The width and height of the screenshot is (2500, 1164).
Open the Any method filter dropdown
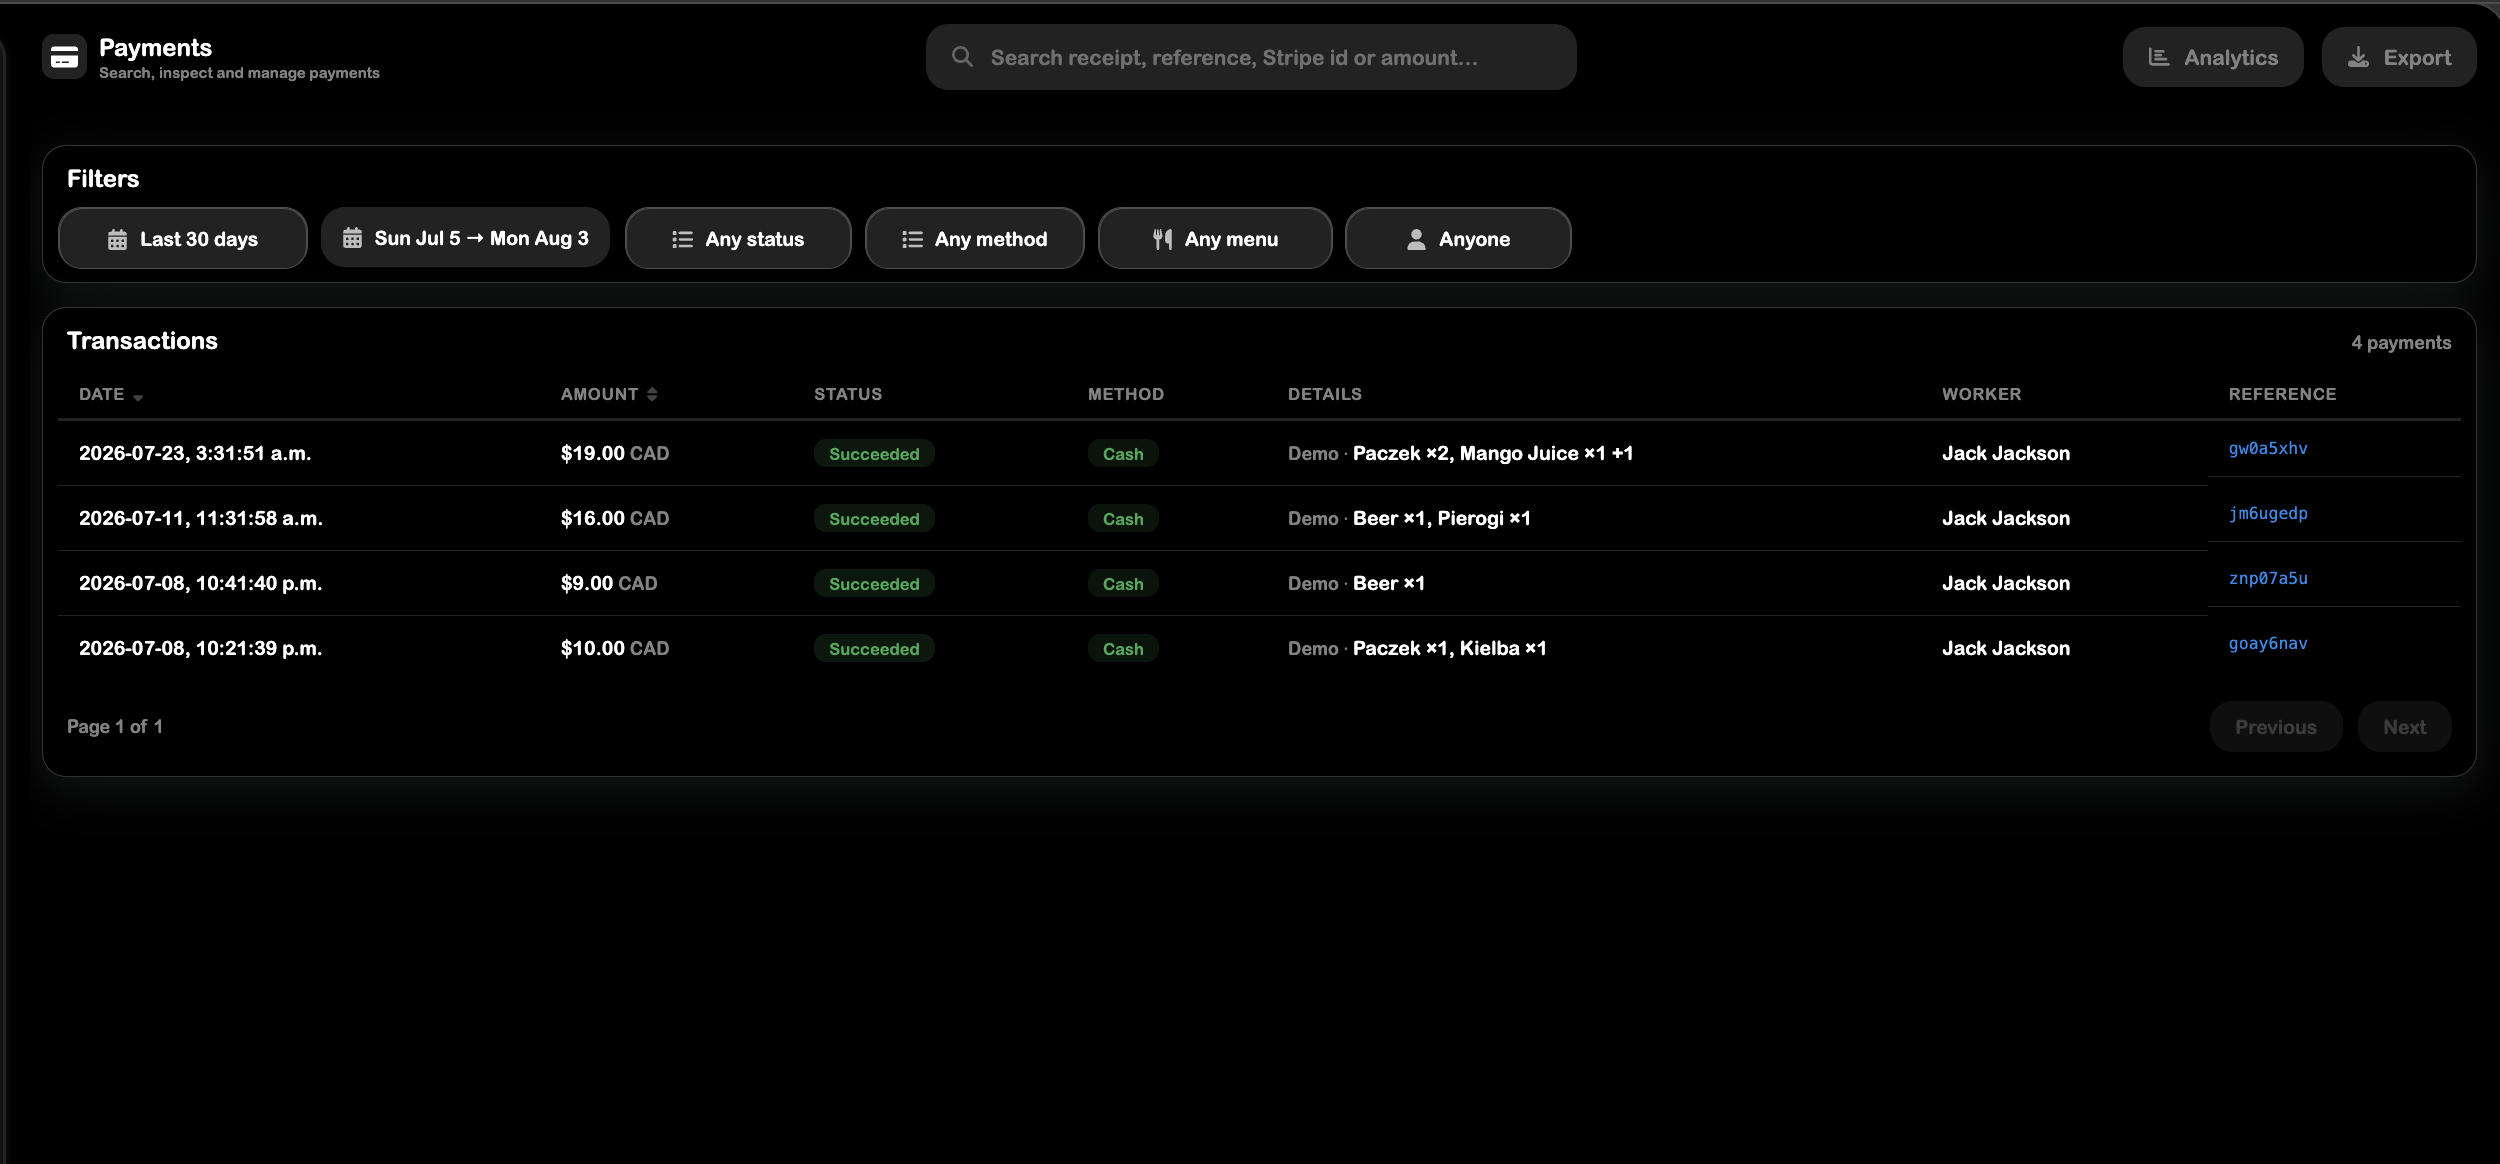[975, 238]
